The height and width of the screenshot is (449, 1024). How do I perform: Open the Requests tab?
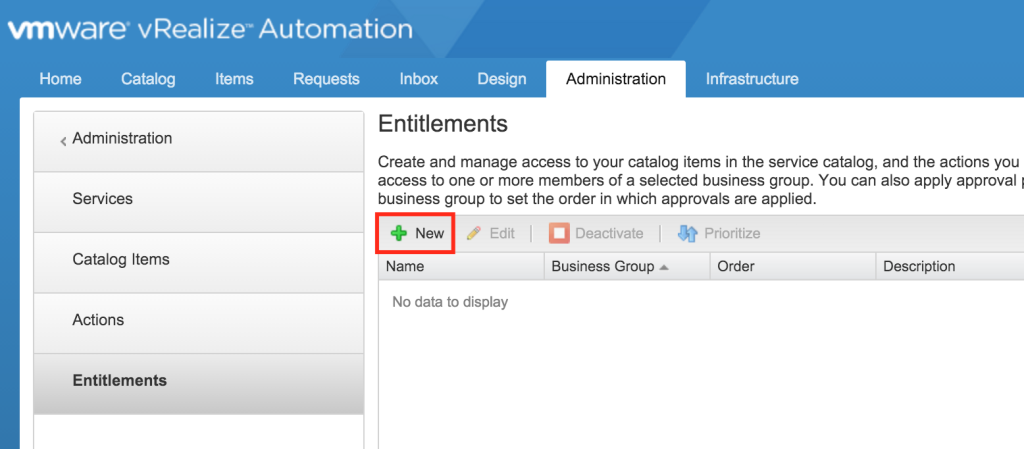(326, 79)
